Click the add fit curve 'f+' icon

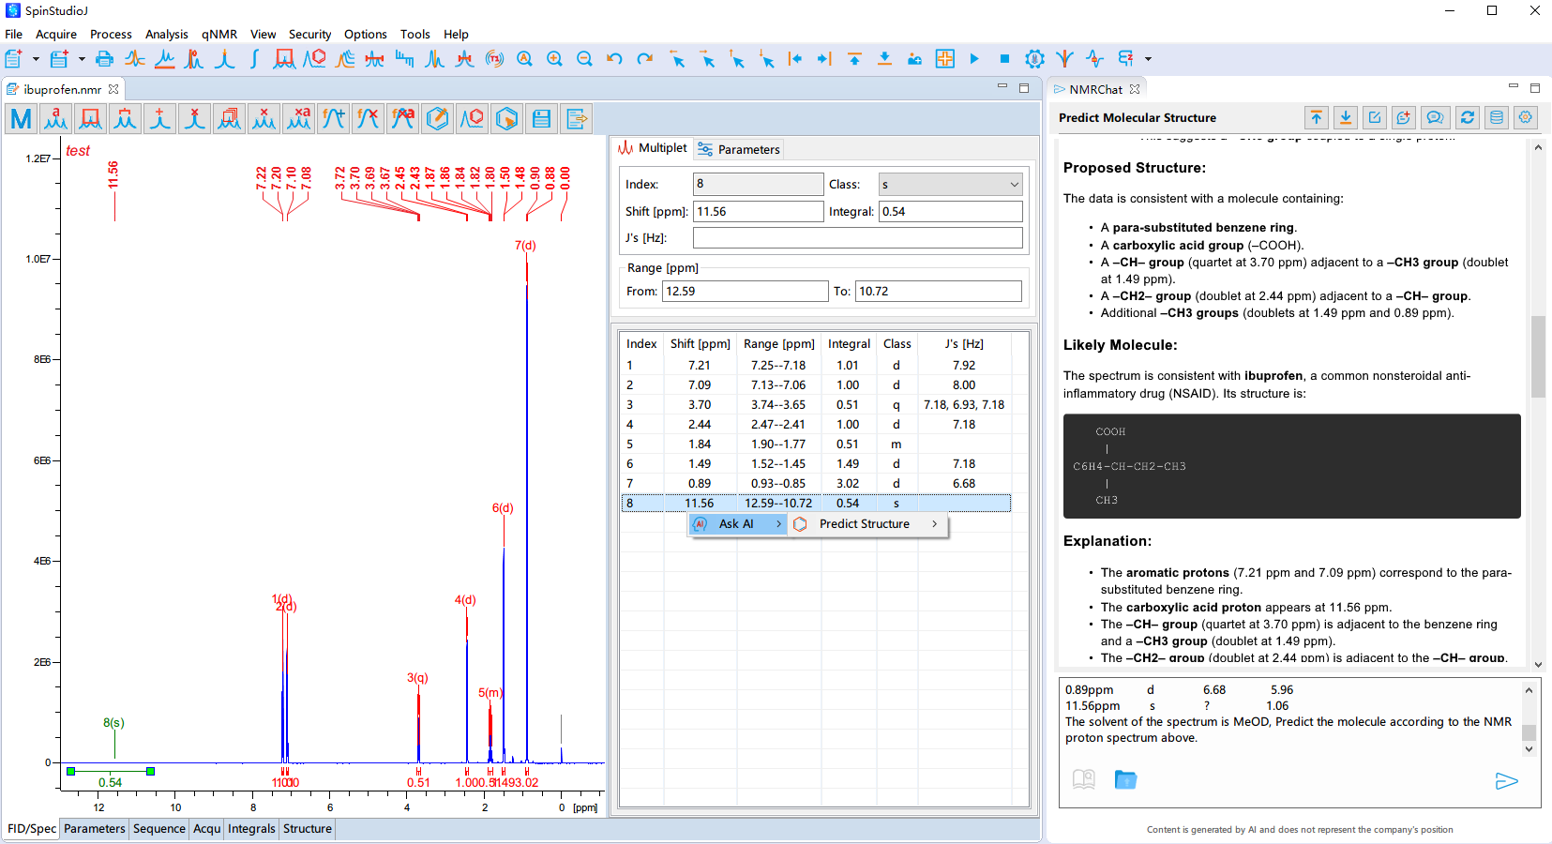click(333, 119)
